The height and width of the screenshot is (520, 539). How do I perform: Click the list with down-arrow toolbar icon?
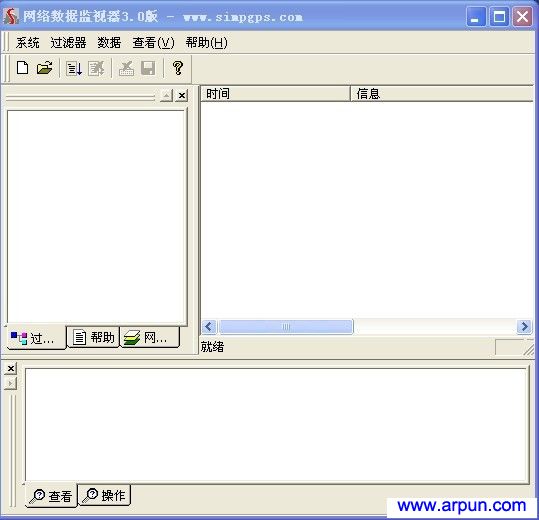(74, 68)
